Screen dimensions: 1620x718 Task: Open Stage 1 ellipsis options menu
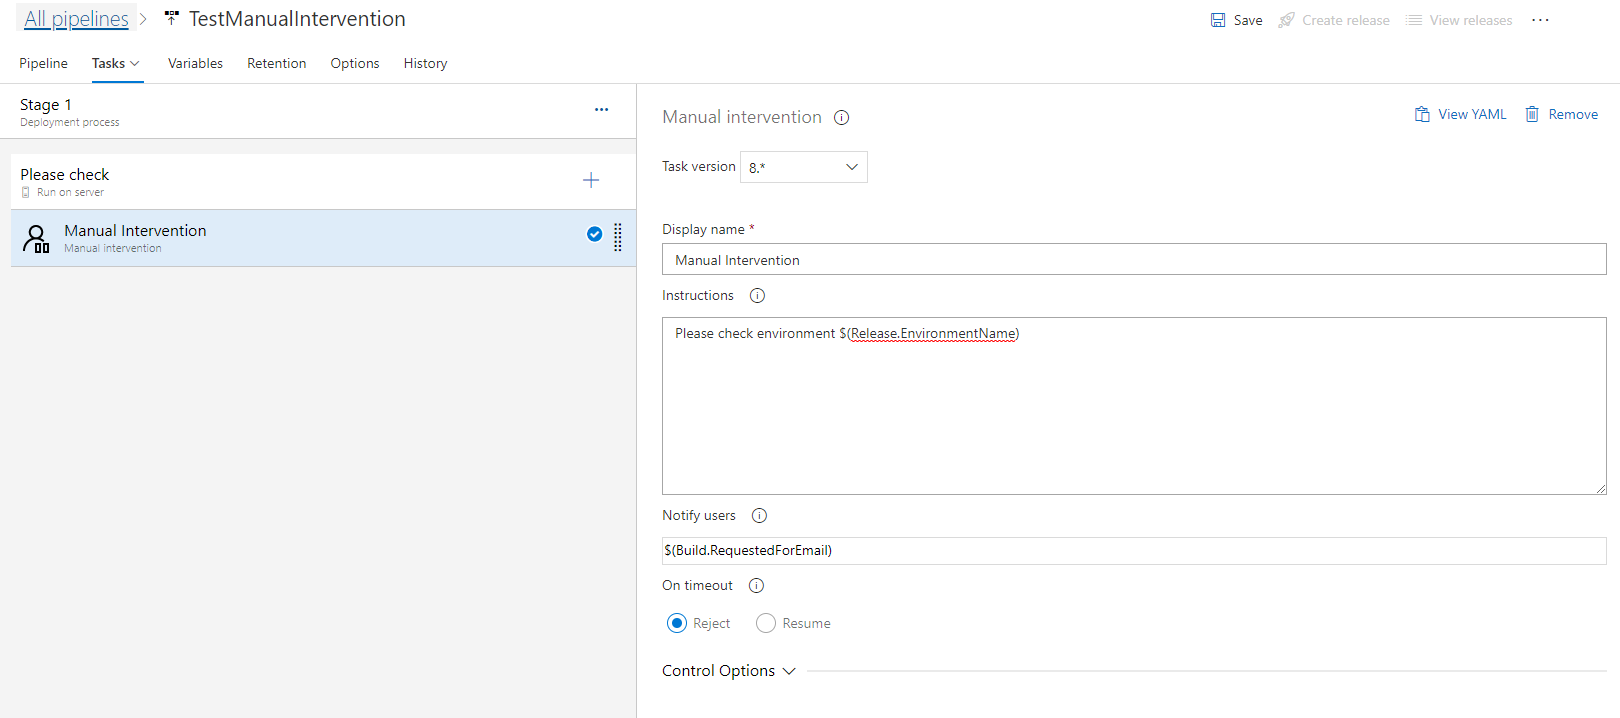coord(601,110)
